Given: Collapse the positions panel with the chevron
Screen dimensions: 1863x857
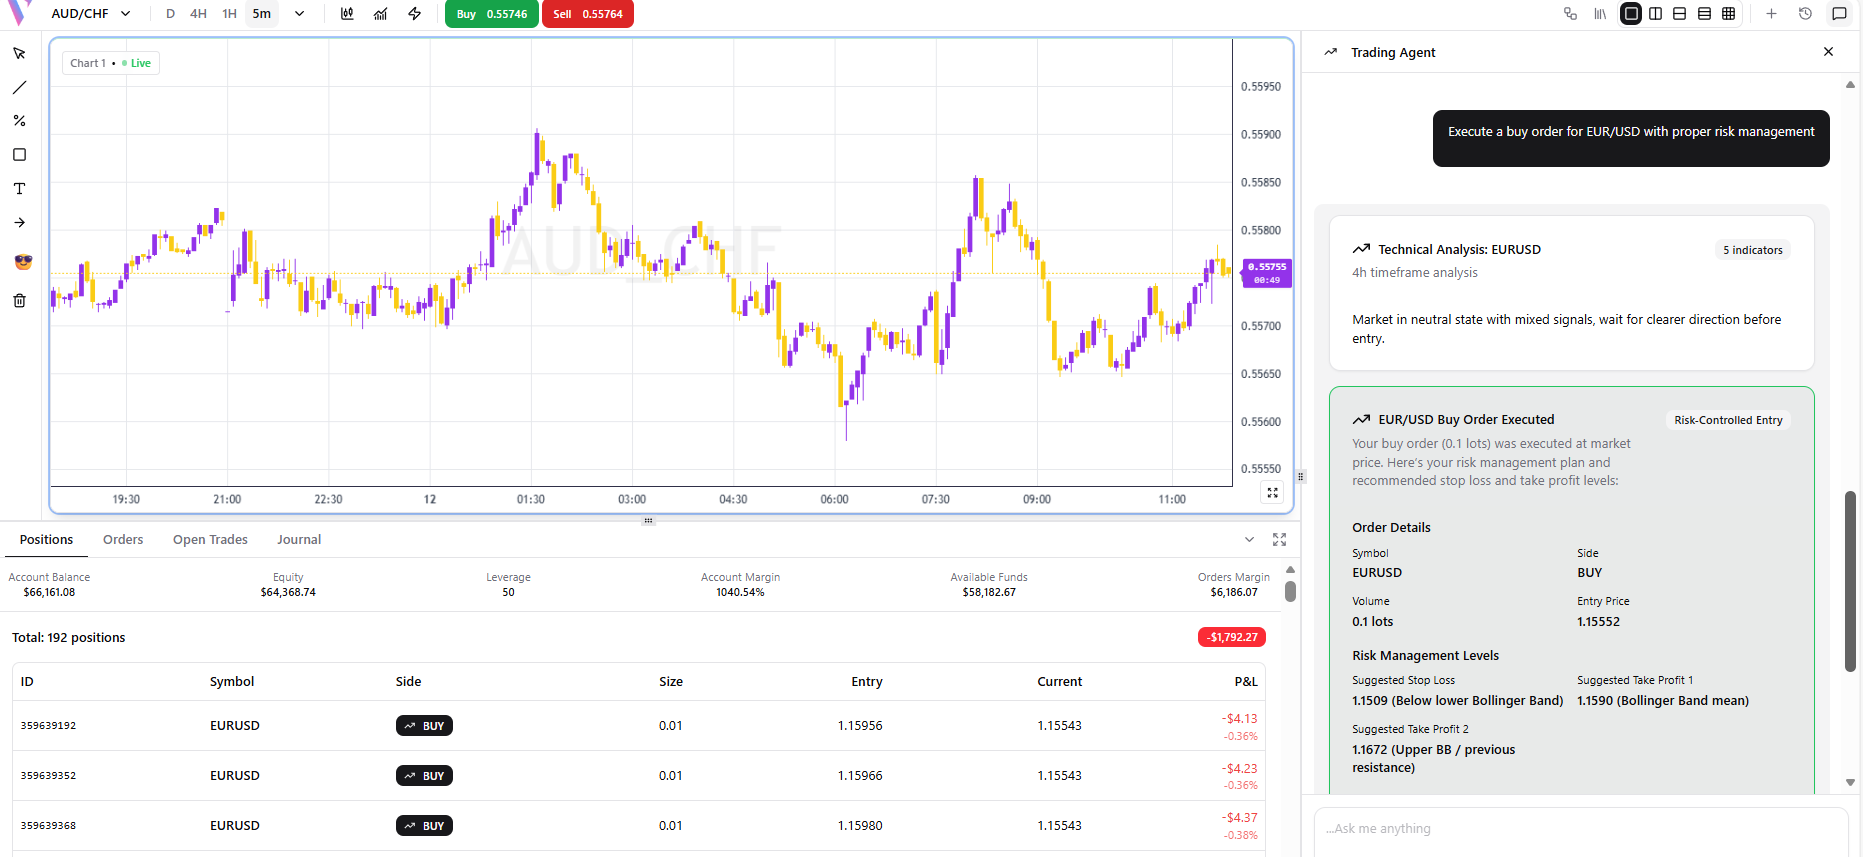Looking at the screenshot, I should [x=1249, y=540].
